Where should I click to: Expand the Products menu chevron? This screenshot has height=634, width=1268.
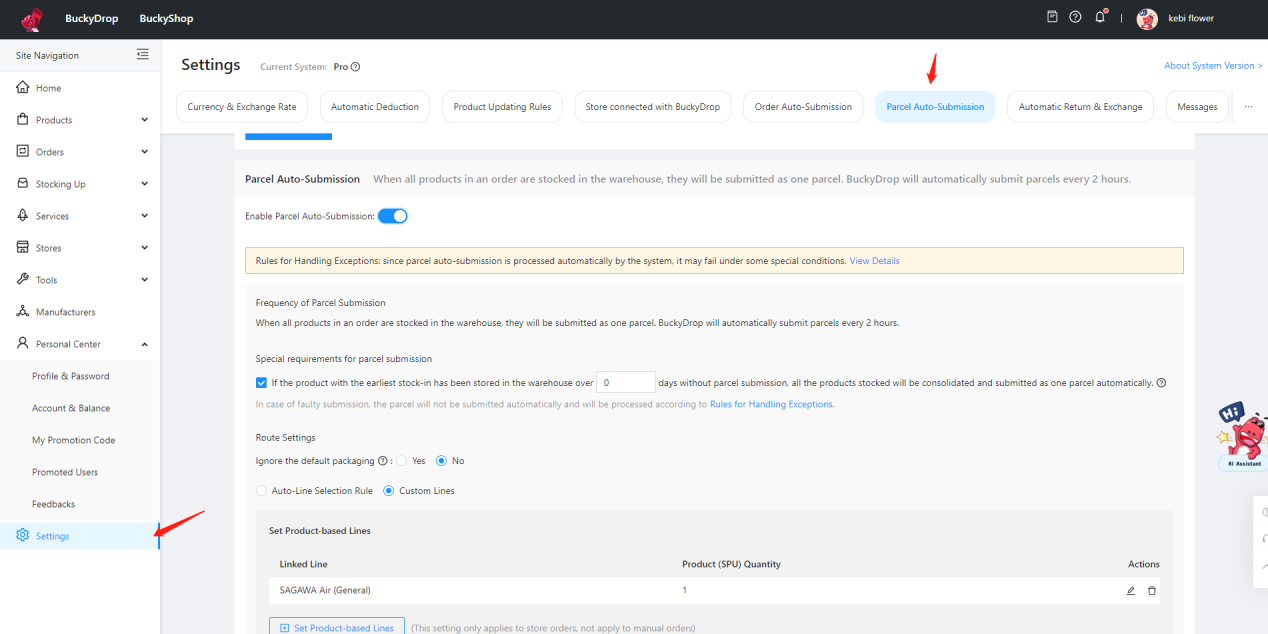click(x=145, y=120)
